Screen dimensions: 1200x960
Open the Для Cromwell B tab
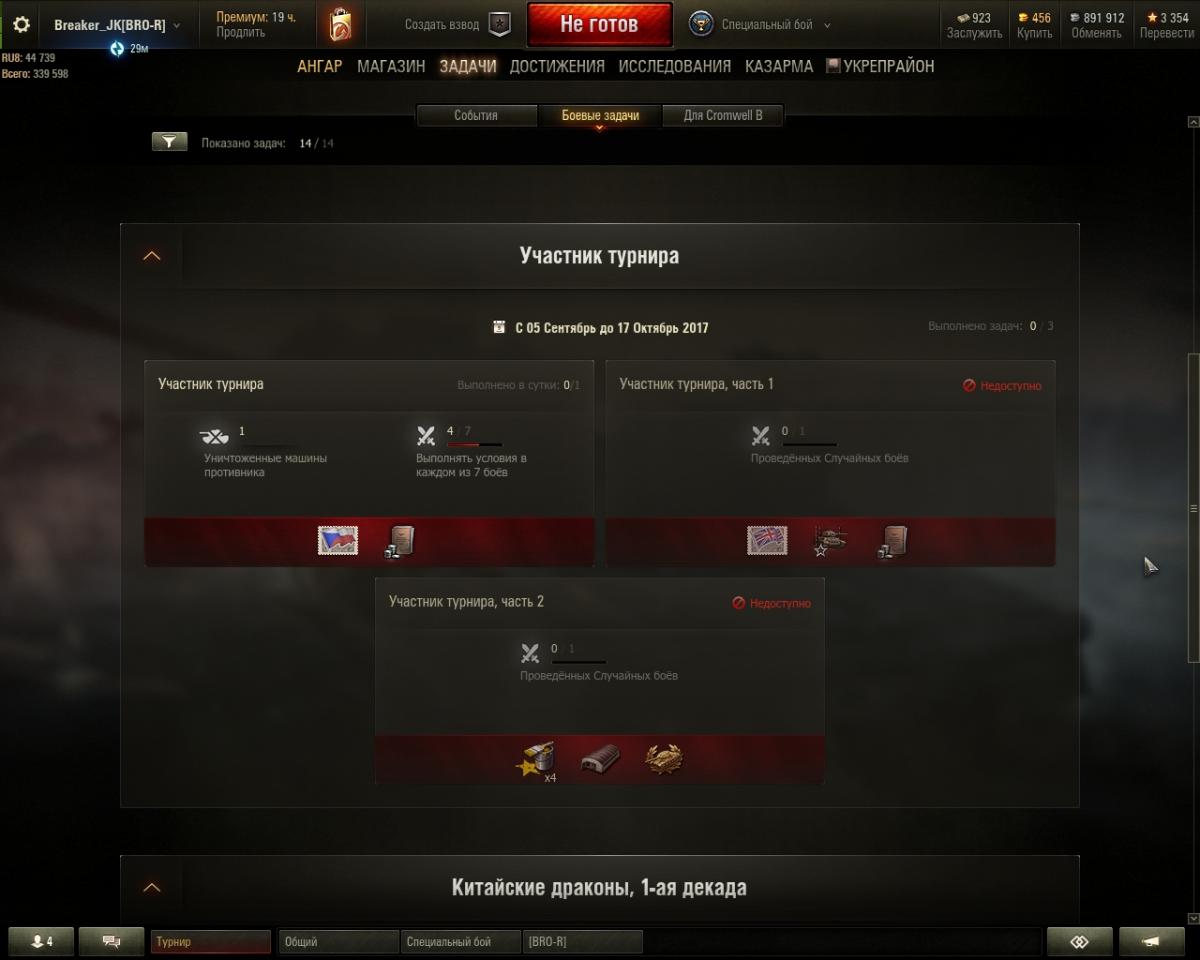click(x=723, y=116)
